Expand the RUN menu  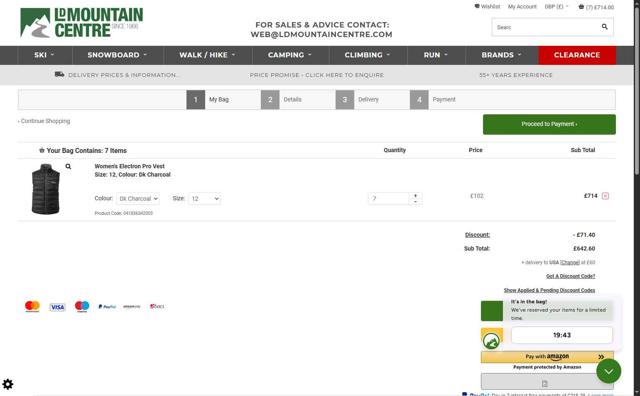pos(436,55)
